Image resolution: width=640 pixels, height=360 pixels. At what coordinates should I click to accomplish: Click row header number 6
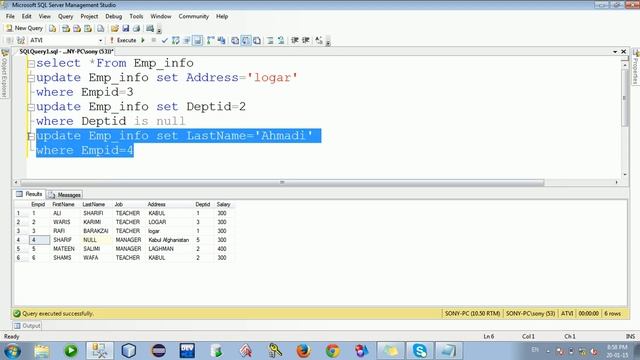(x=21, y=258)
